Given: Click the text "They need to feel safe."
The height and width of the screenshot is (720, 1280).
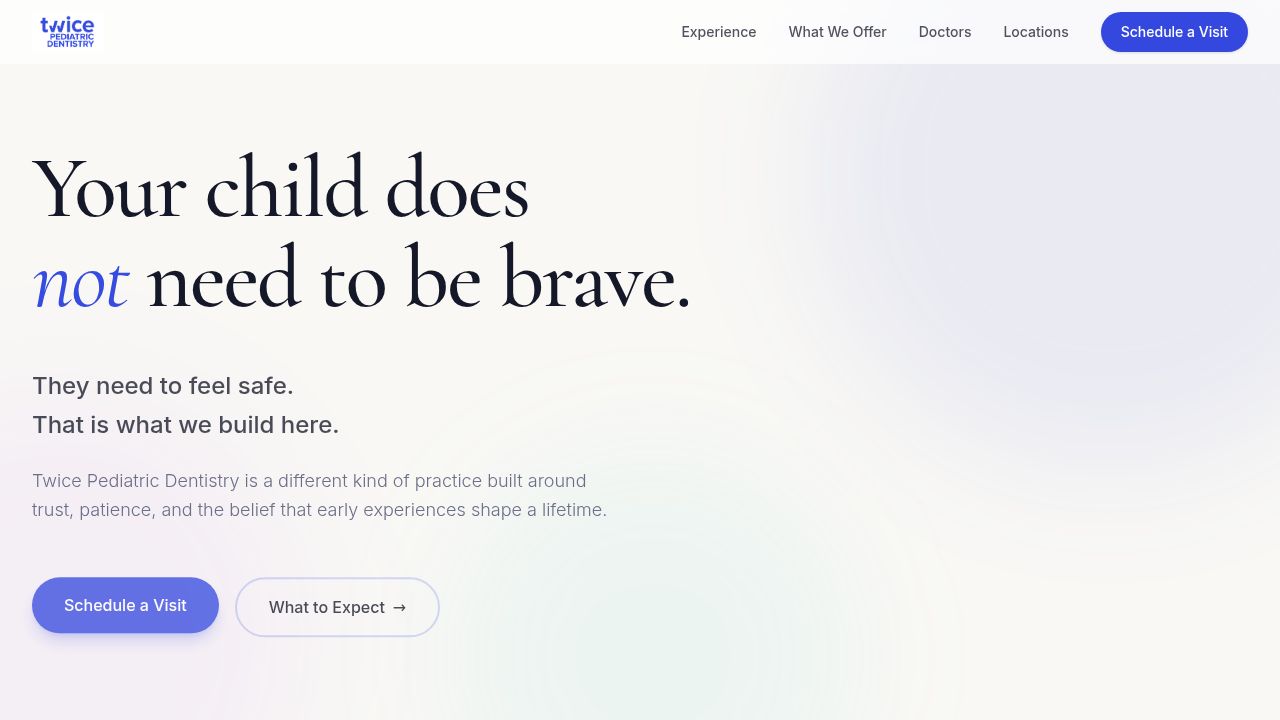Looking at the screenshot, I should pyautogui.click(x=163, y=386).
